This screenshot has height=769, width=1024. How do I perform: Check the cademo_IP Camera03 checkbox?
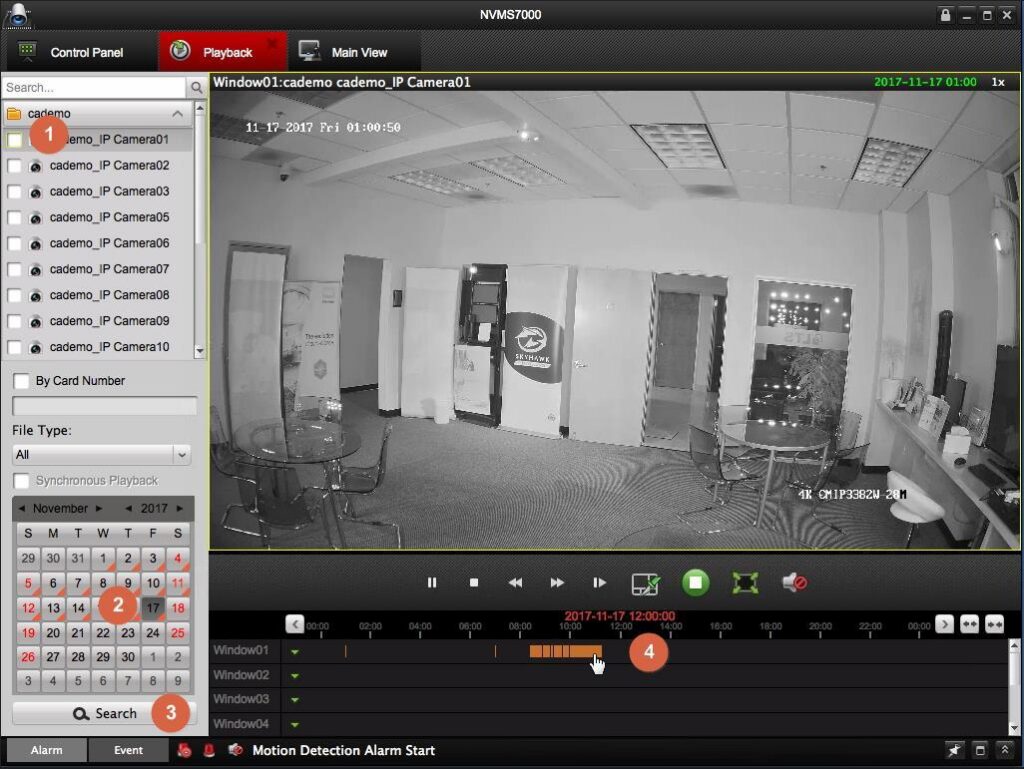point(14,191)
